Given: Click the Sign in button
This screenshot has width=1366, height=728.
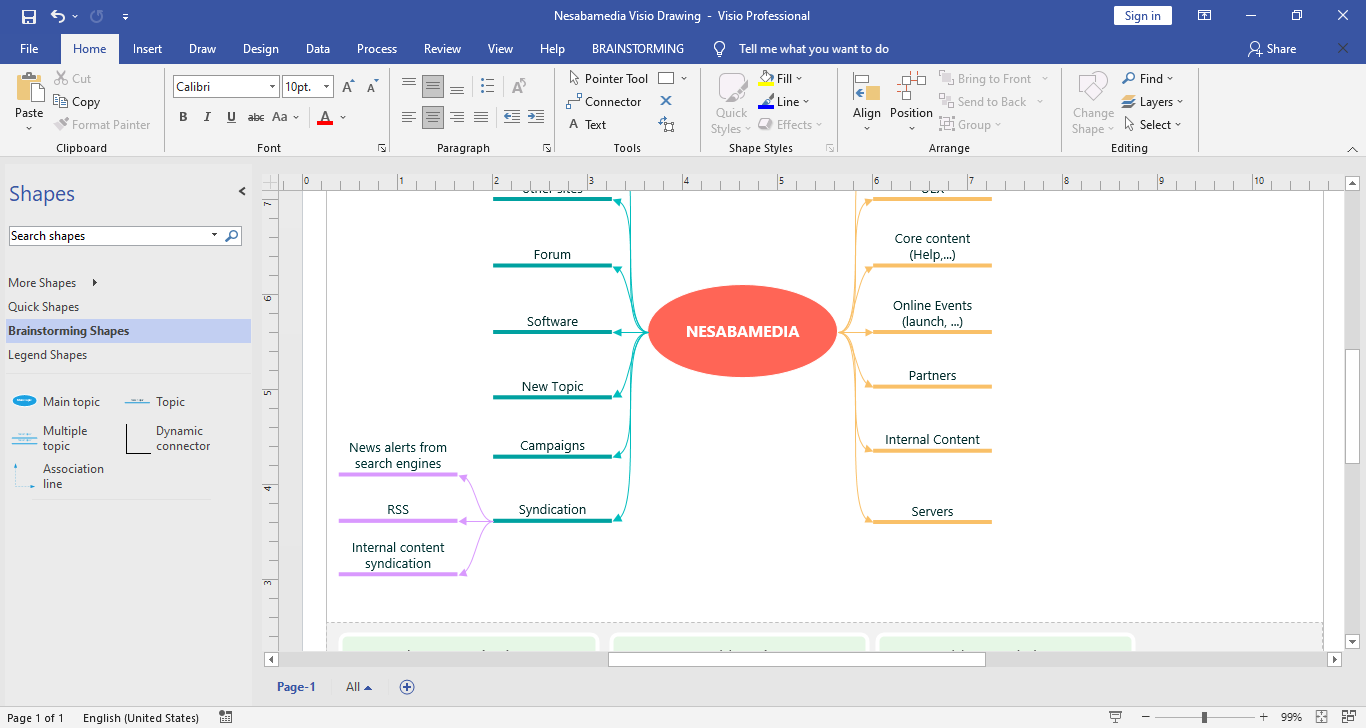Looking at the screenshot, I should [1142, 16].
